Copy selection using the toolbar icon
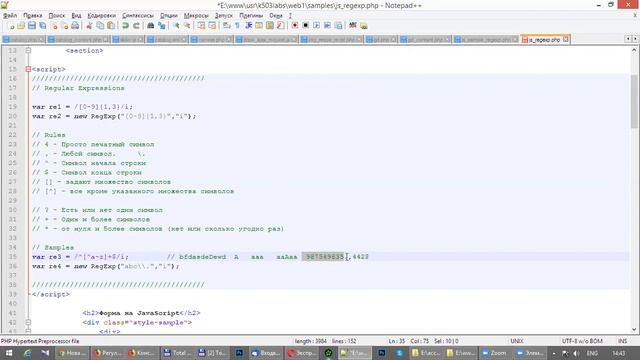The height and width of the screenshot is (360, 640). coord(100,26)
